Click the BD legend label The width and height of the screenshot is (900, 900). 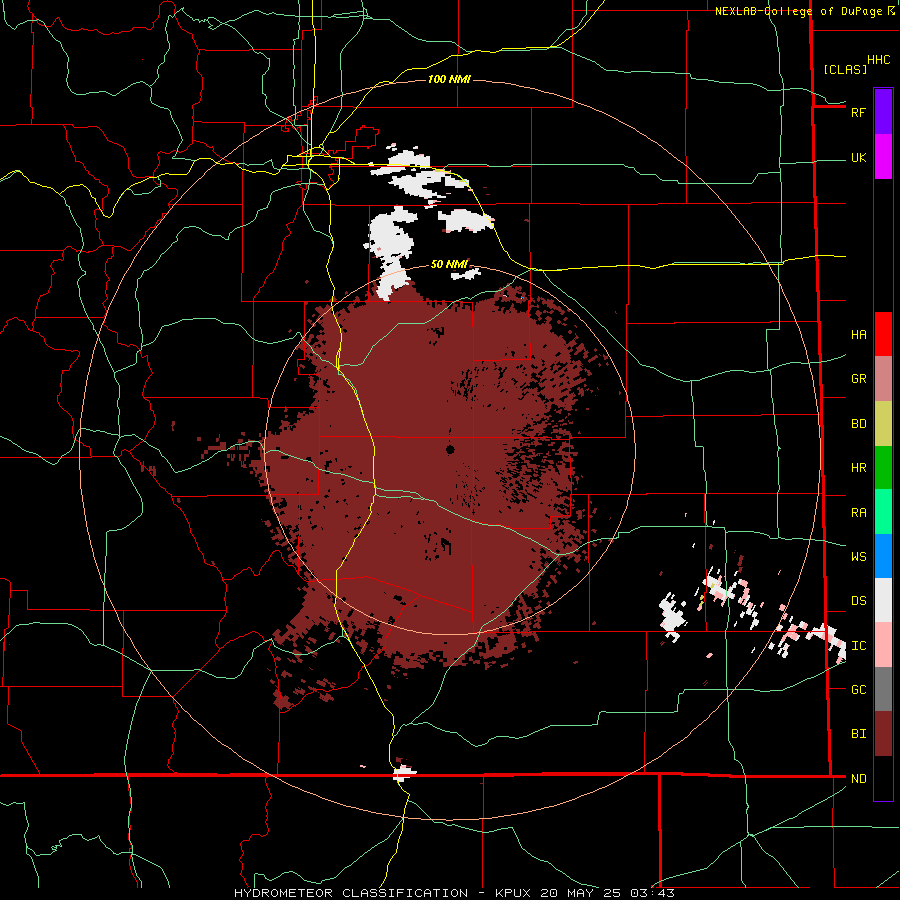click(859, 424)
